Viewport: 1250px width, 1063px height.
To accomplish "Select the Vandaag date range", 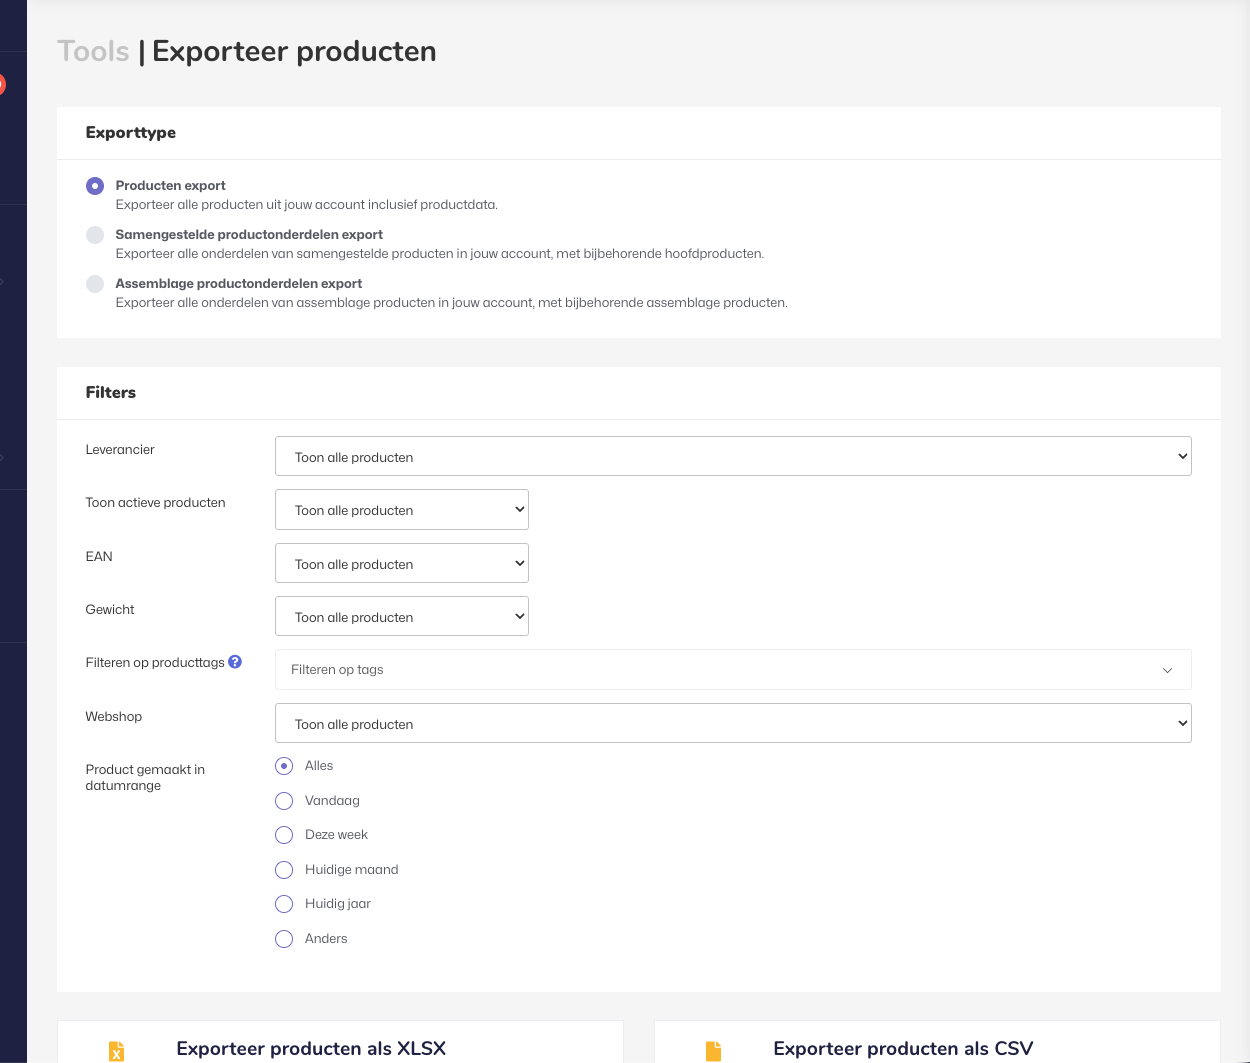I will point(284,801).
